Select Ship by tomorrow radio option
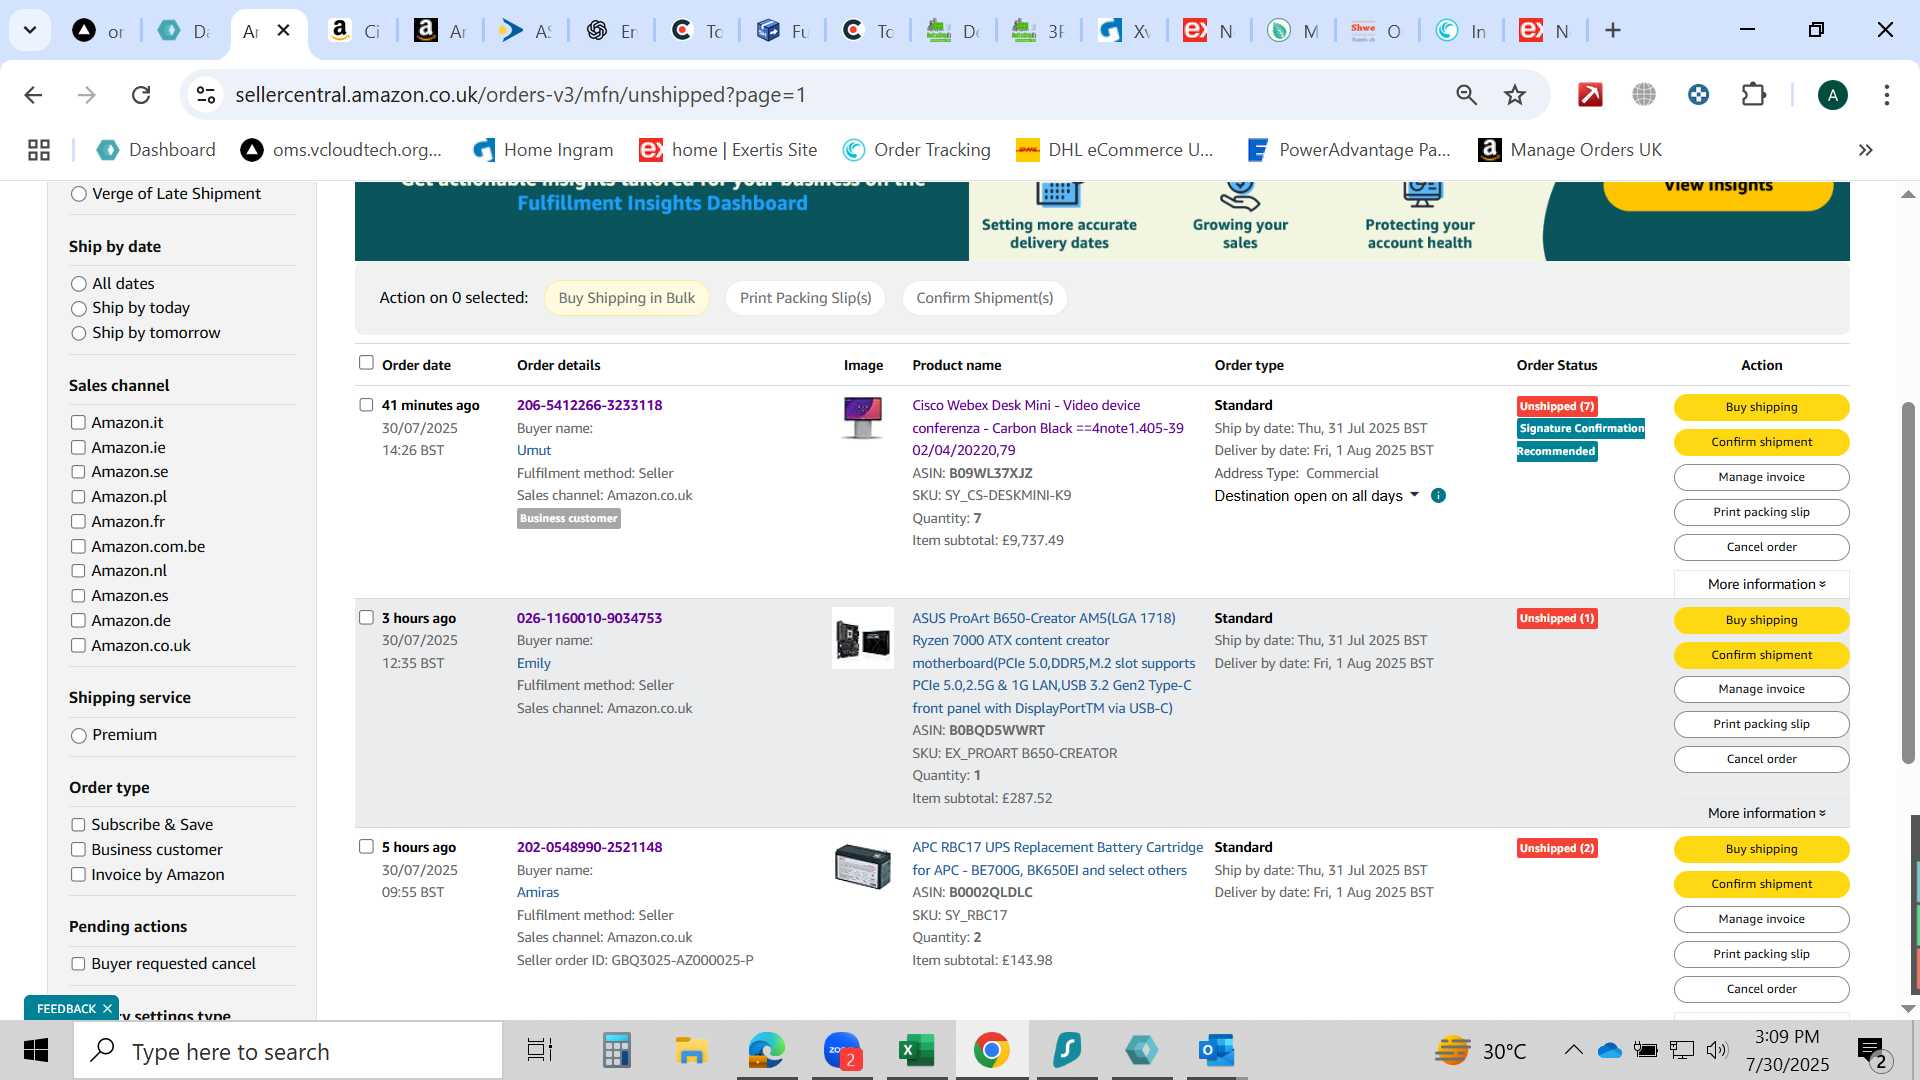The width and height of the screenshot is (1920, 1080). (x=78, y=334)
